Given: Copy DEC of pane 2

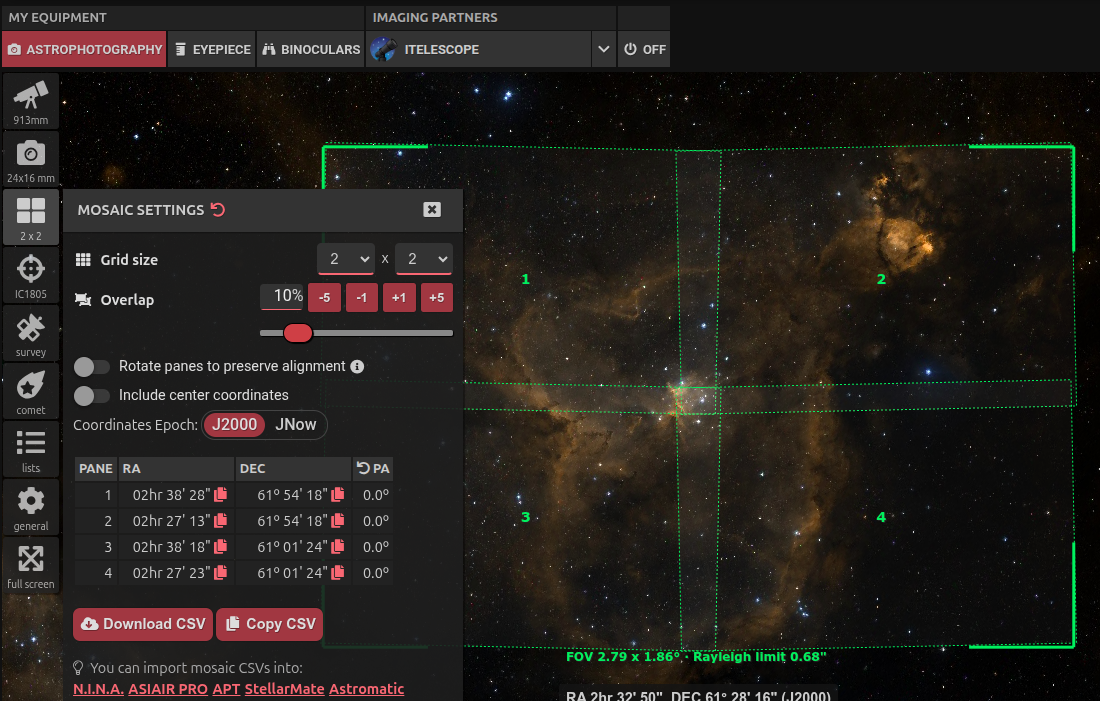Looking at the screenshot, I should point(337,521).
